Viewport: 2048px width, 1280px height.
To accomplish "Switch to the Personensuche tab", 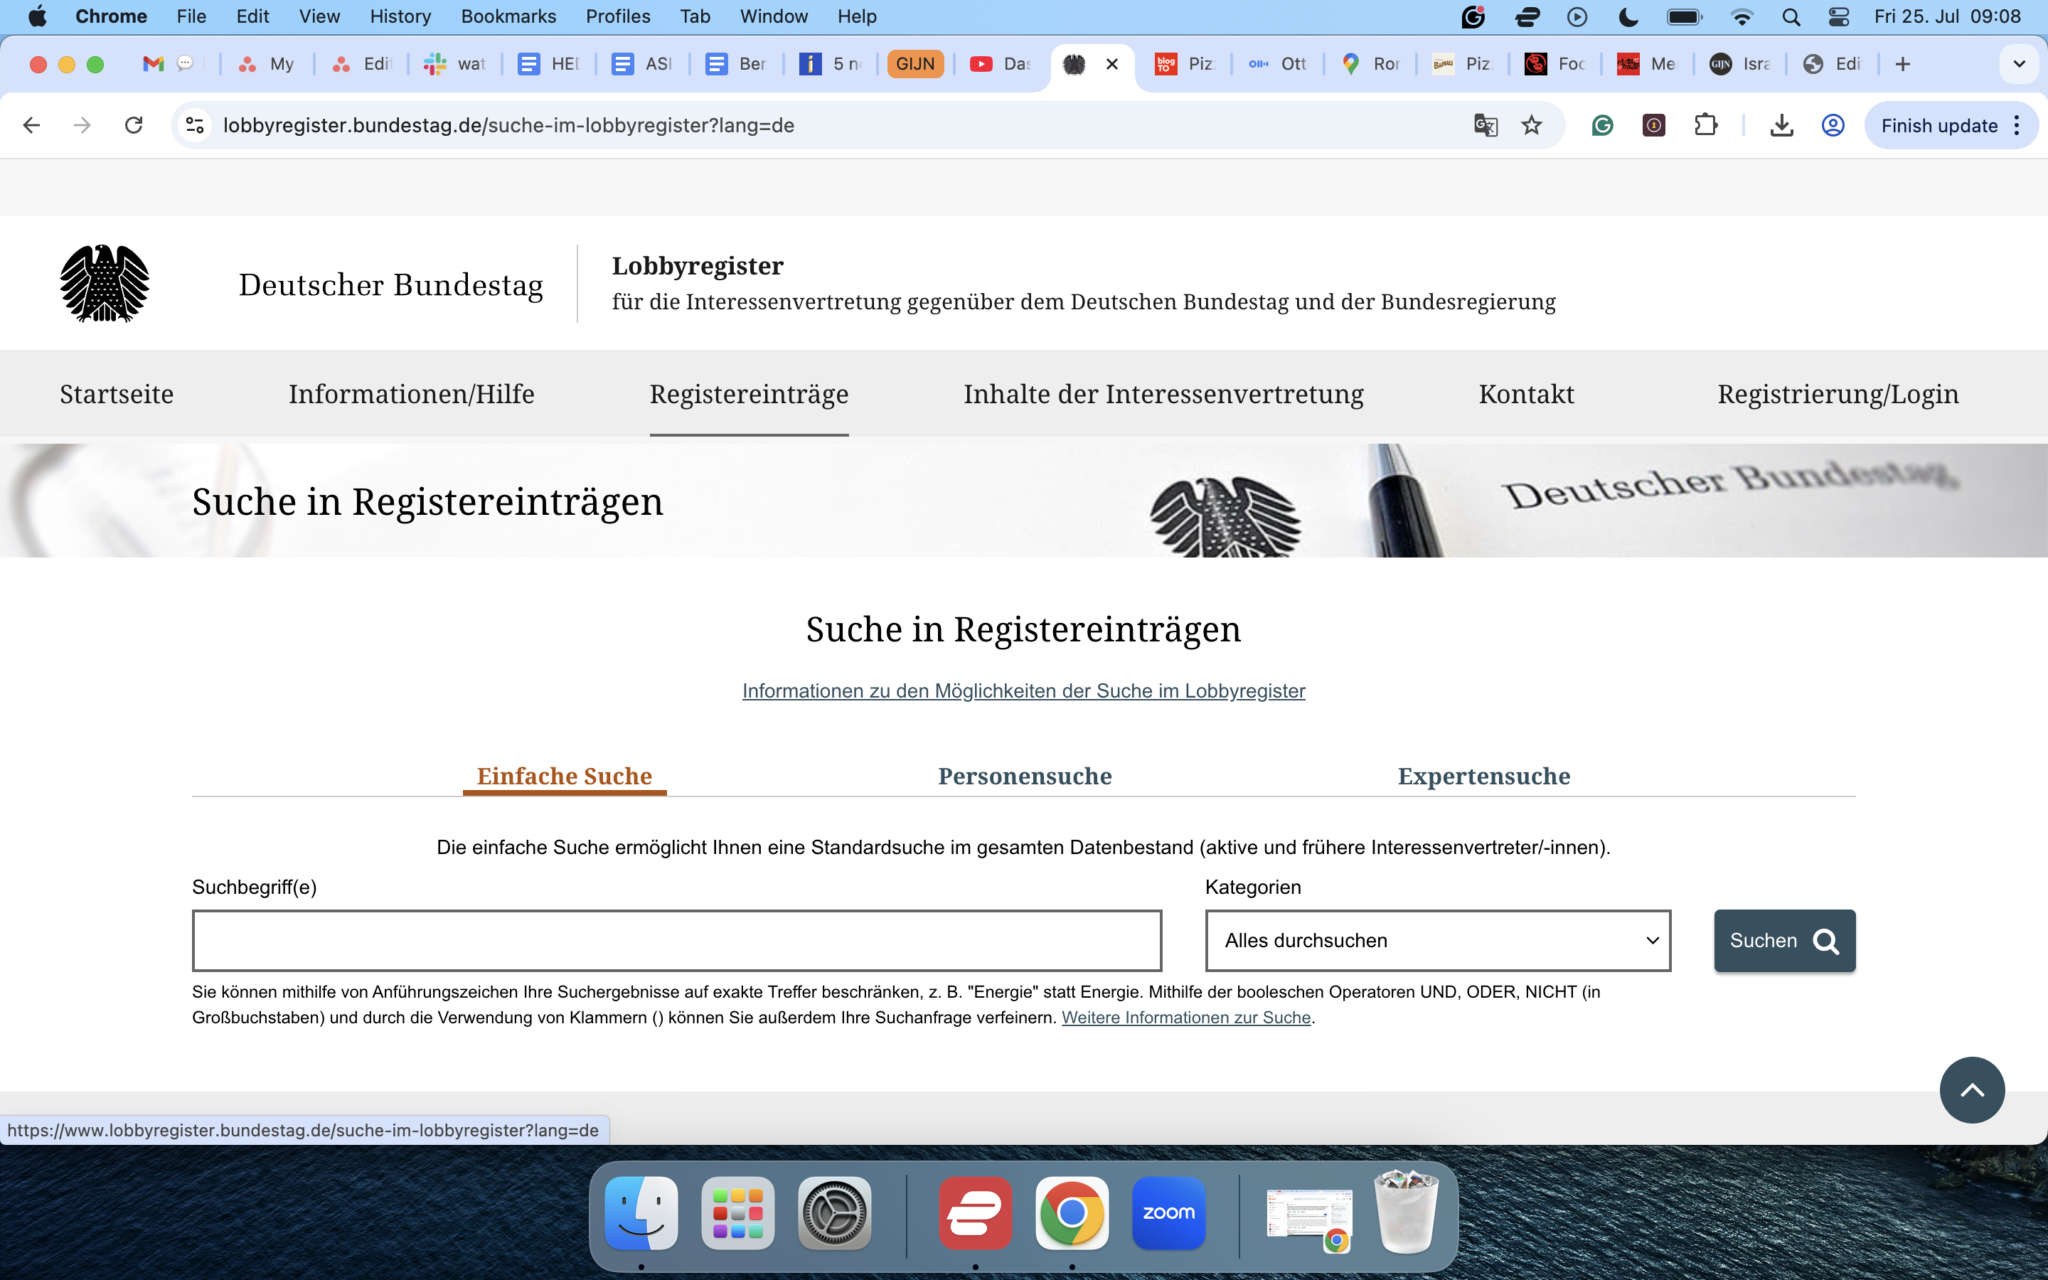I will tap(1024, 776).
